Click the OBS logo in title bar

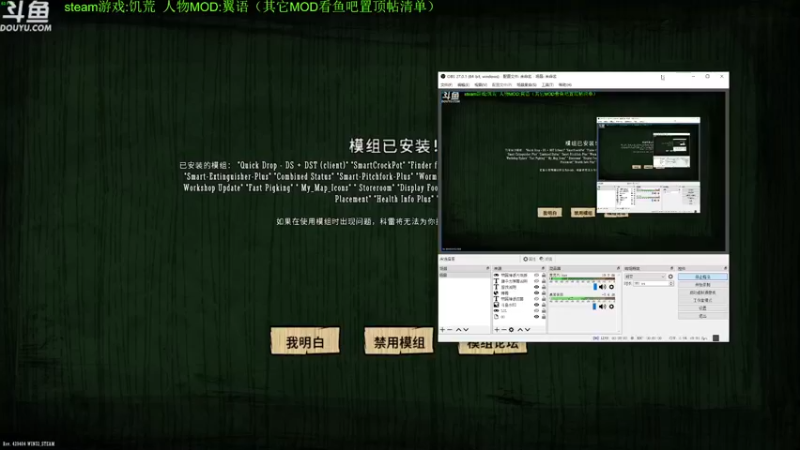point(443,77)
